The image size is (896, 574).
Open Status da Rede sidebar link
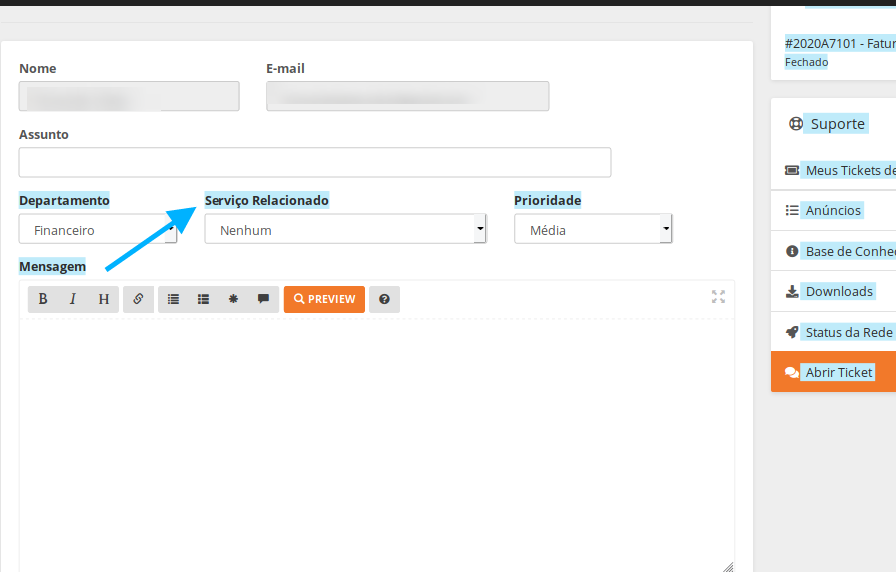click(x=848, y=332)
